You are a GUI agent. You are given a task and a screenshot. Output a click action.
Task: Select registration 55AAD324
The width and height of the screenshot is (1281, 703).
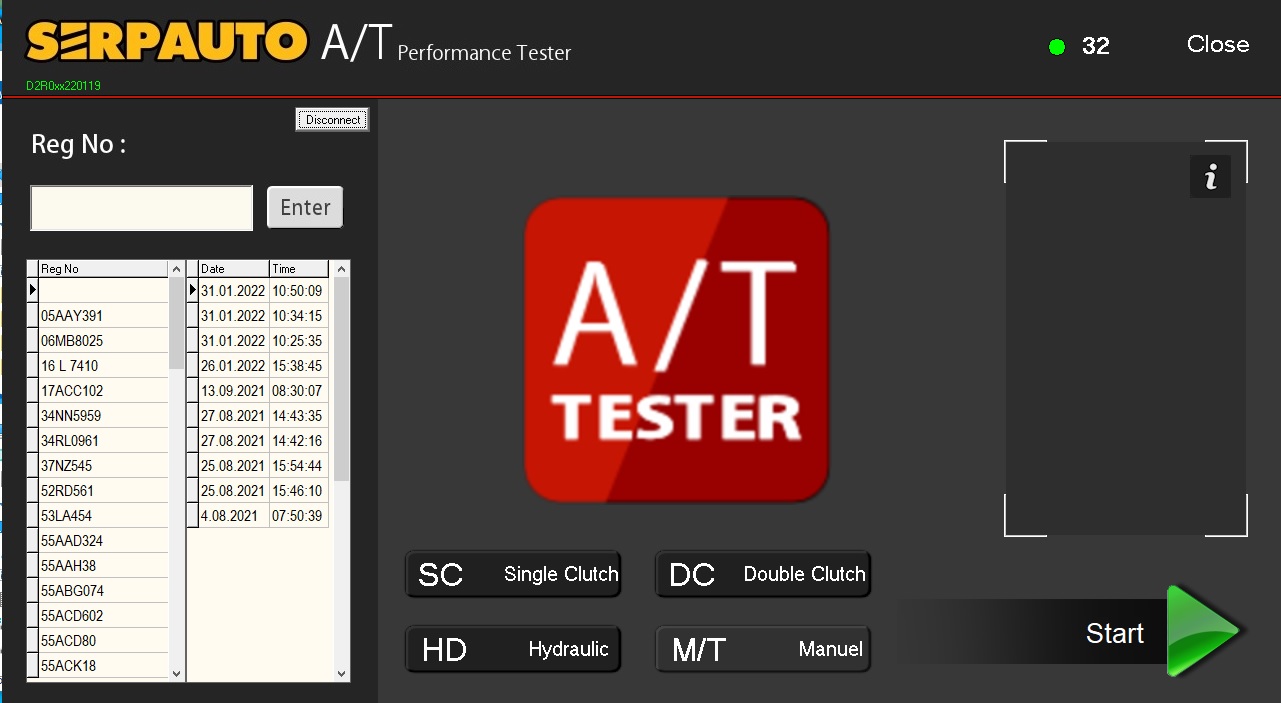coord(103,541)
